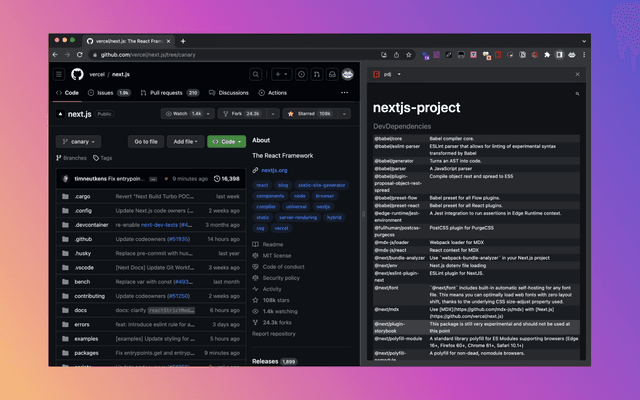Switch to the Pull requests tab

click(169, 93)
